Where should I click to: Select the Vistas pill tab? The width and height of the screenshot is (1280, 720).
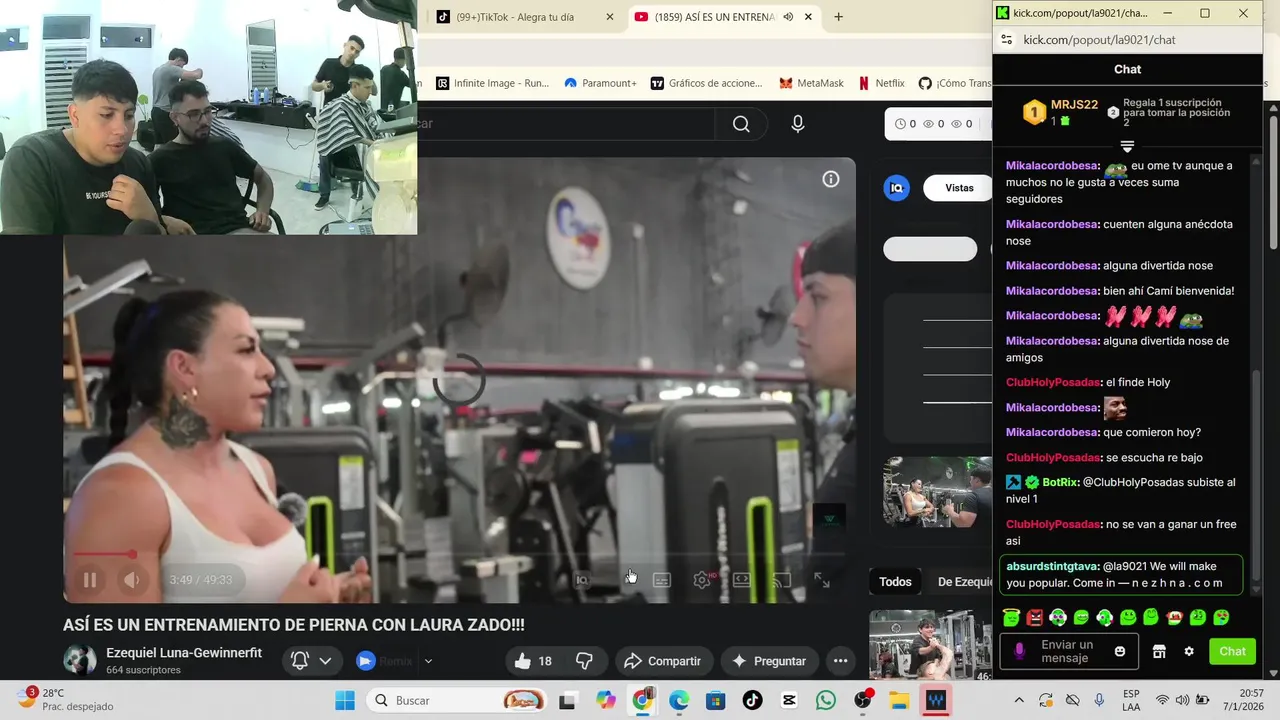(x=958, y=188)
